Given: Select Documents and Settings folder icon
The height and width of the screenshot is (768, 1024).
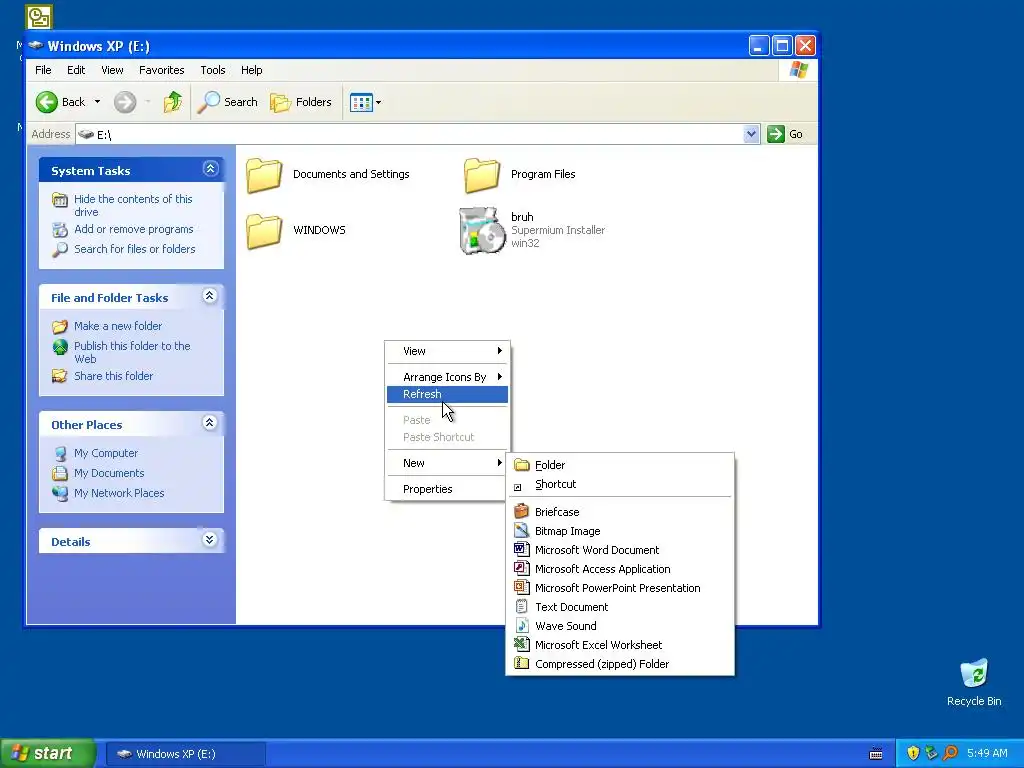Looking at the screenshot, I should point(264,175).
